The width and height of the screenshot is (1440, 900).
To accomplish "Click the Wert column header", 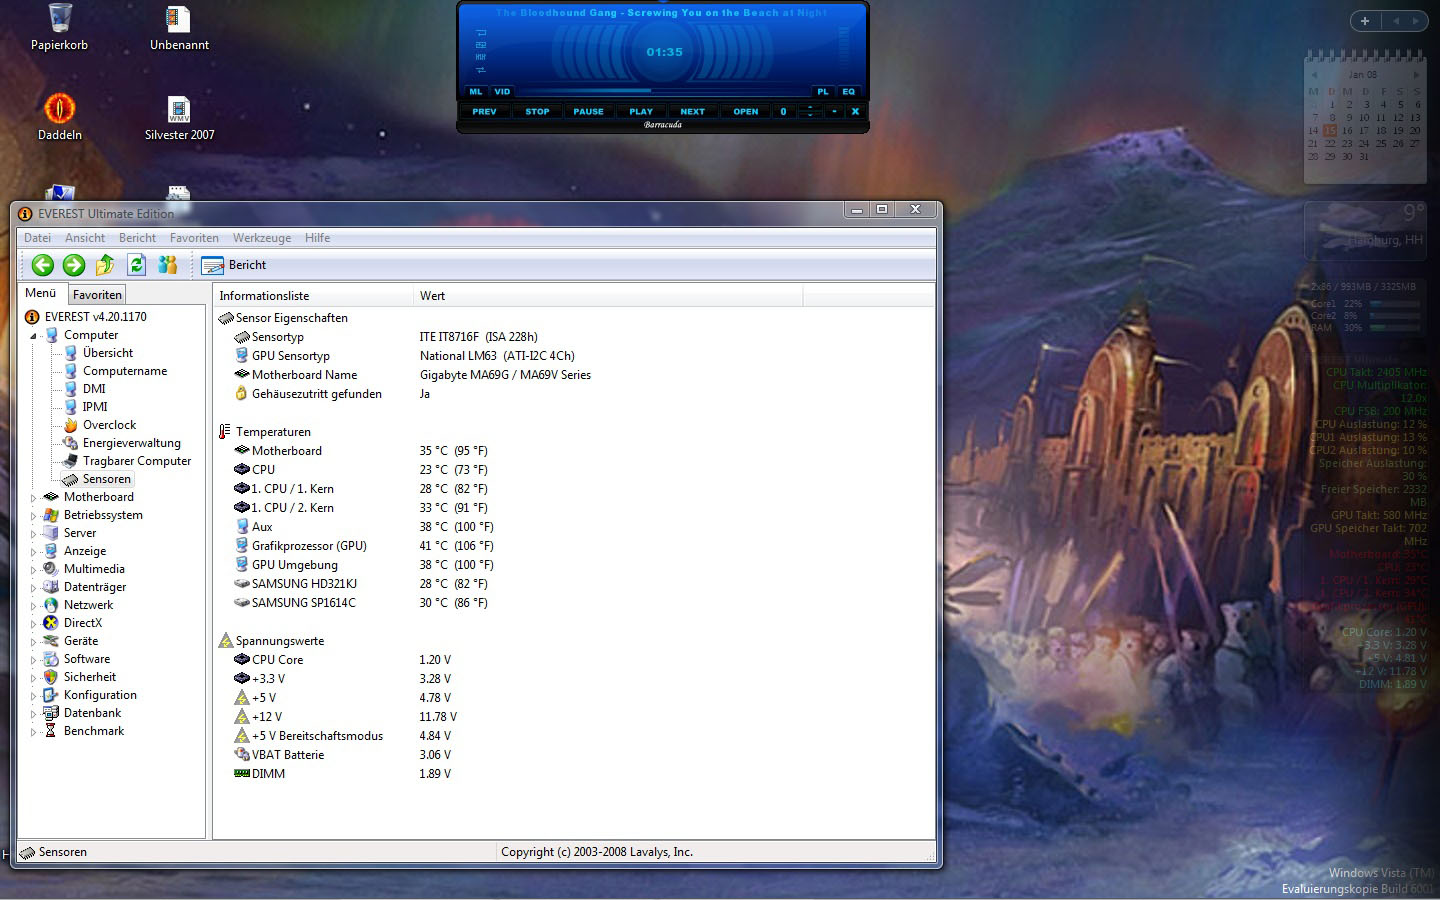I will pyautogui.click(x=608, y=296).
